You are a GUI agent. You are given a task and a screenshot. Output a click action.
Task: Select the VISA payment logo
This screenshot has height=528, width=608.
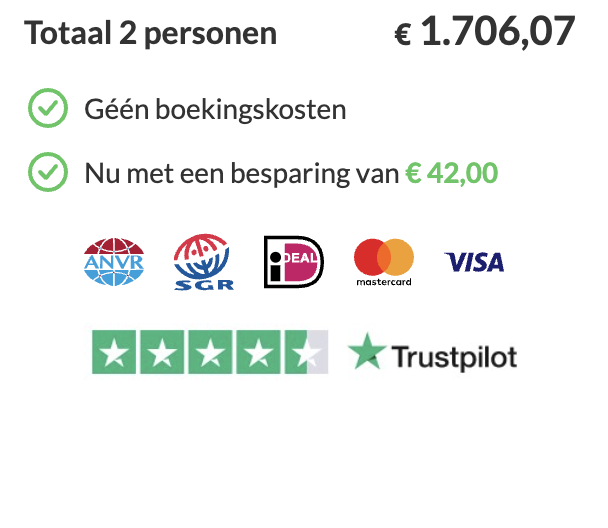(x=474, y=262)
